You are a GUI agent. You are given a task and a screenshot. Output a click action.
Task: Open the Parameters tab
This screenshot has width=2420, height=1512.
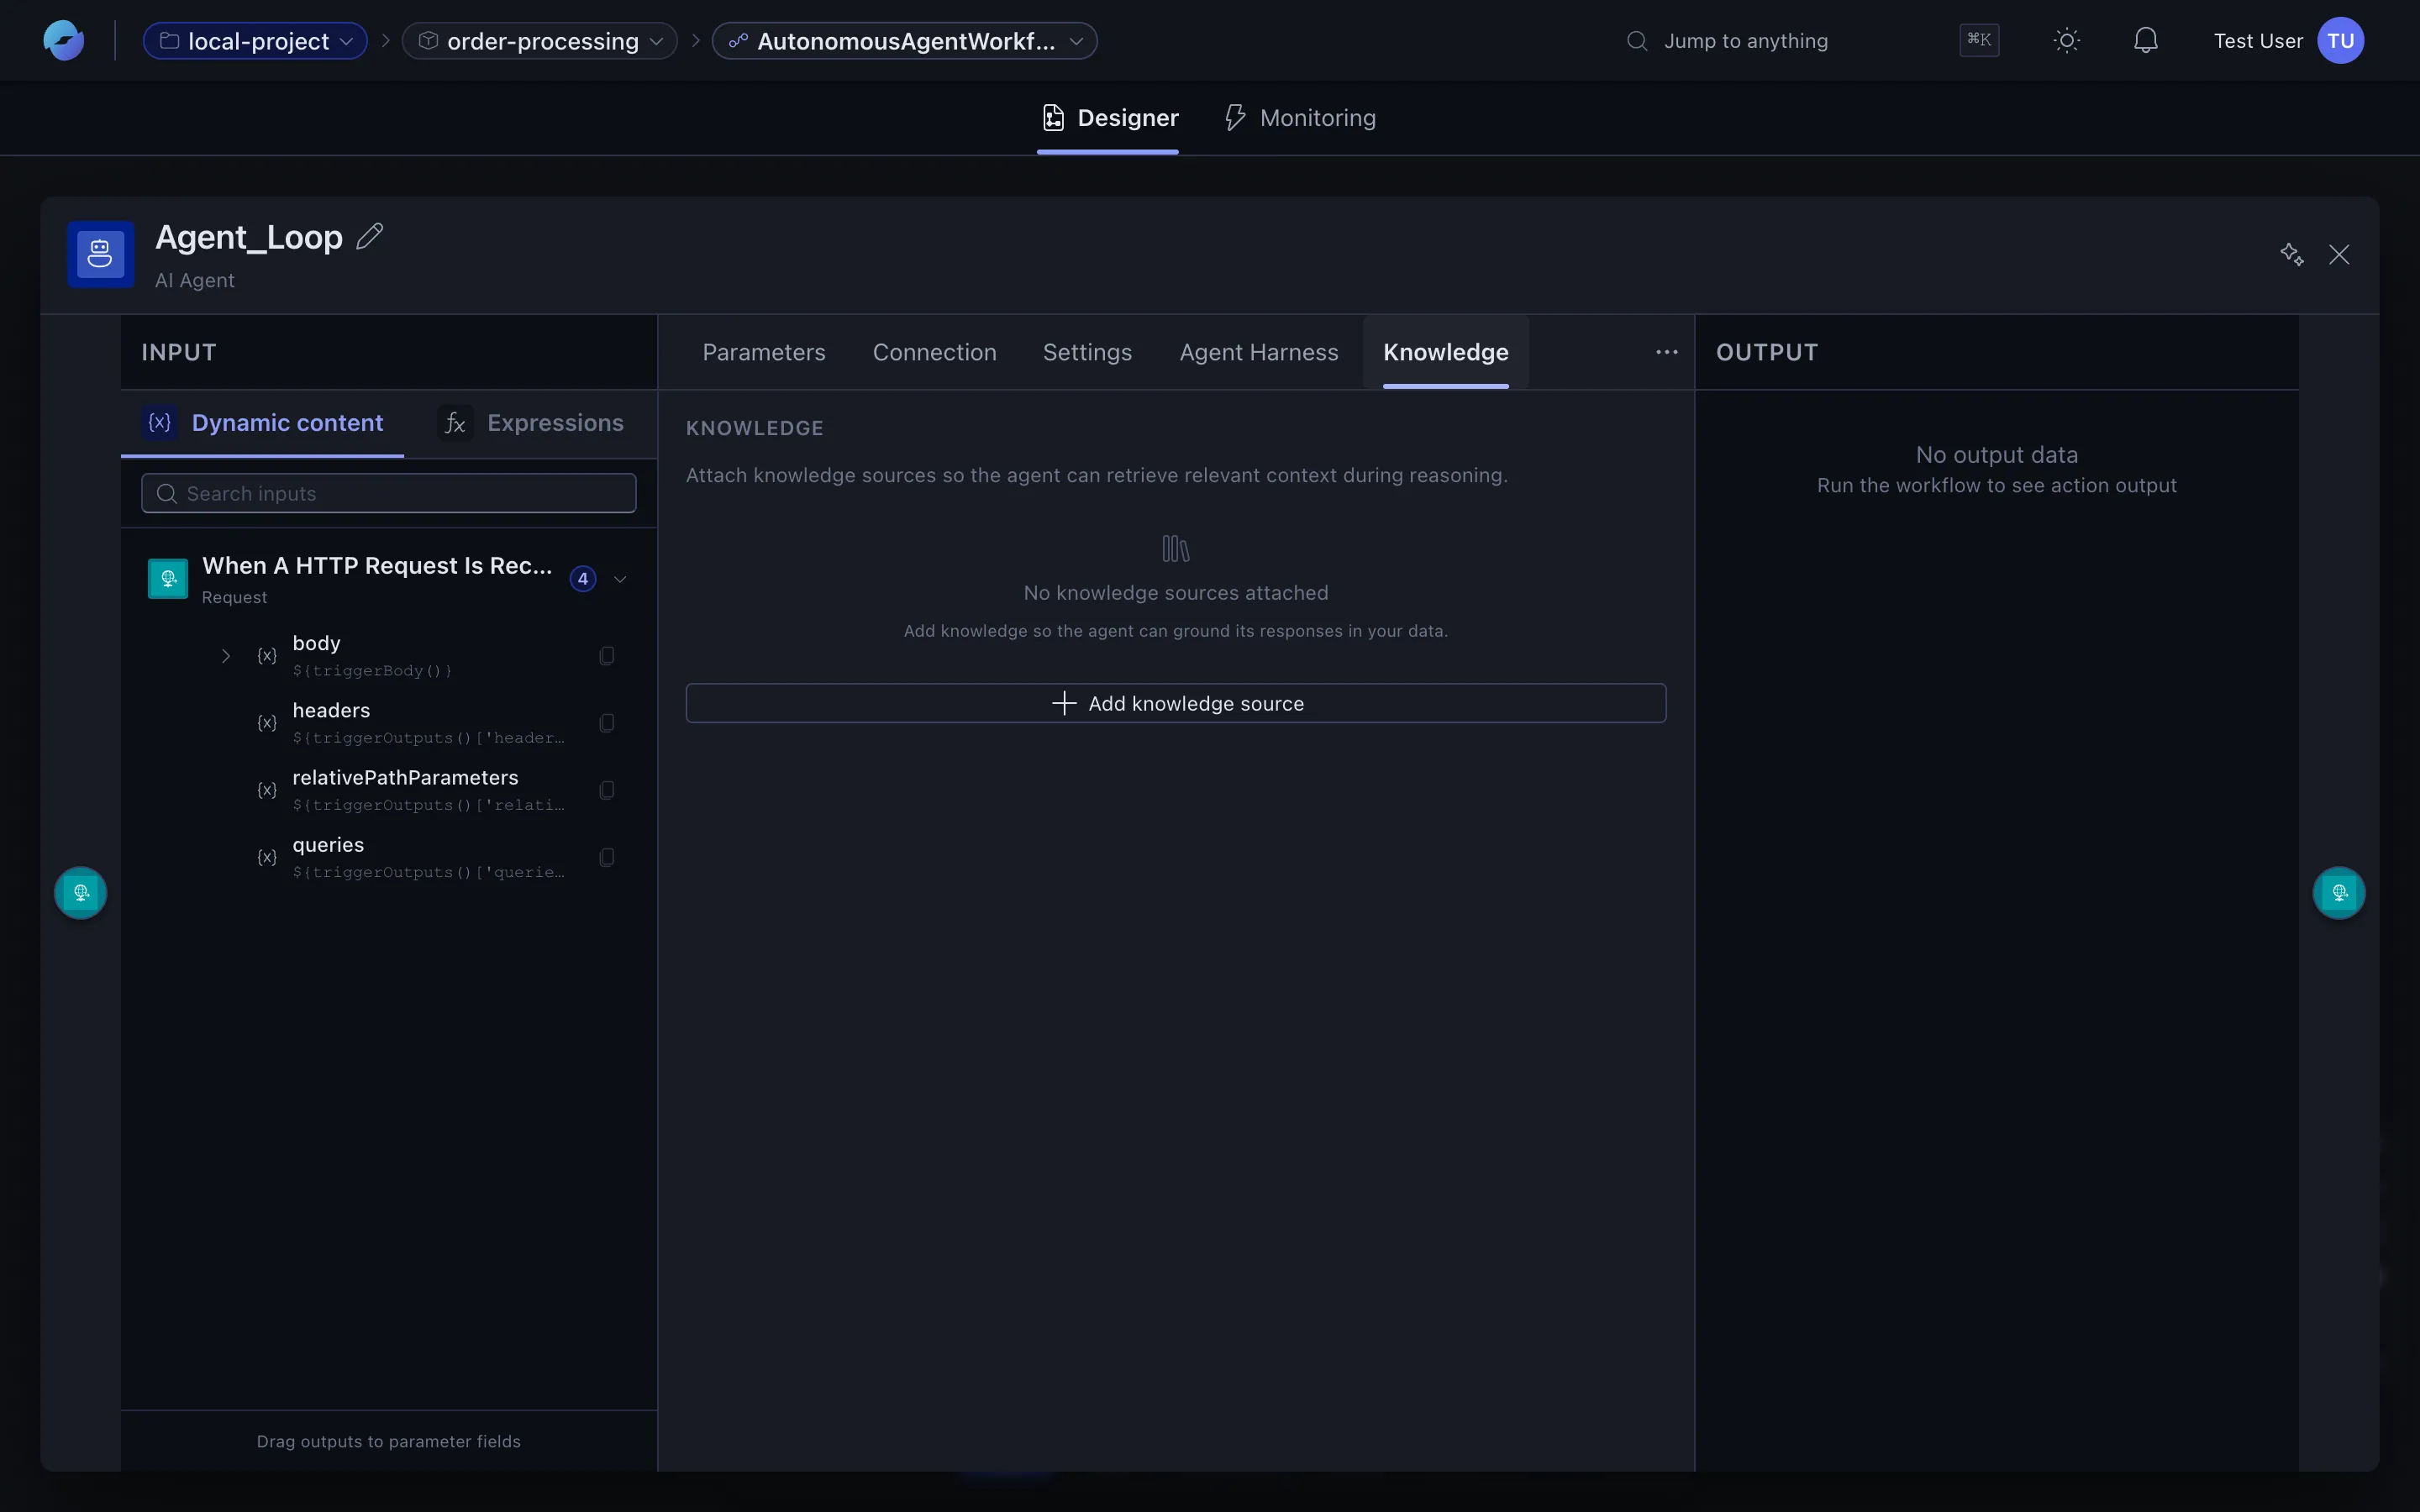tap(764, 352)
